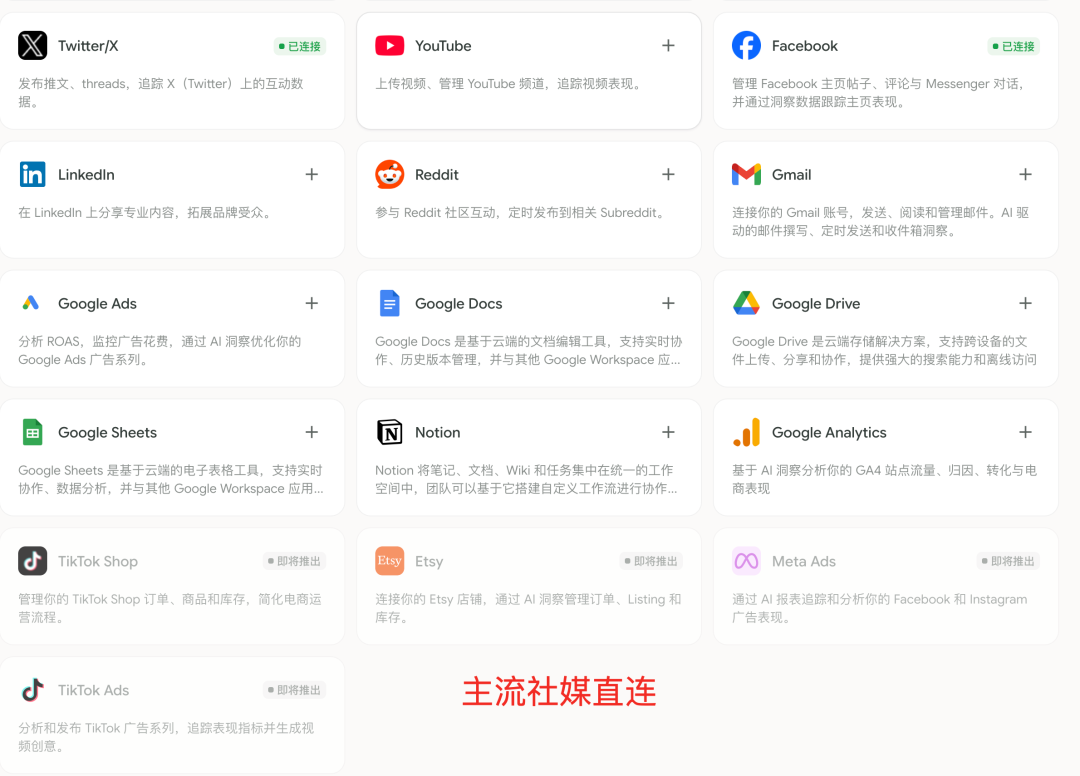Add Google Drive with plus button

(x=1025, y=303)
